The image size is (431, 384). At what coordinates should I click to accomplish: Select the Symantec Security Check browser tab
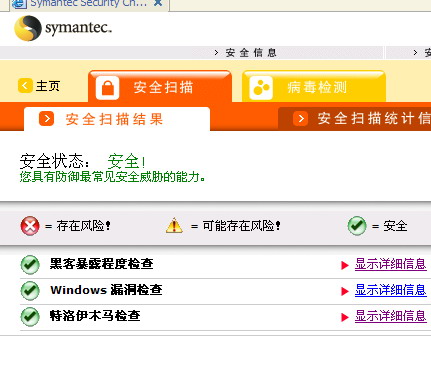coord(89,4)
